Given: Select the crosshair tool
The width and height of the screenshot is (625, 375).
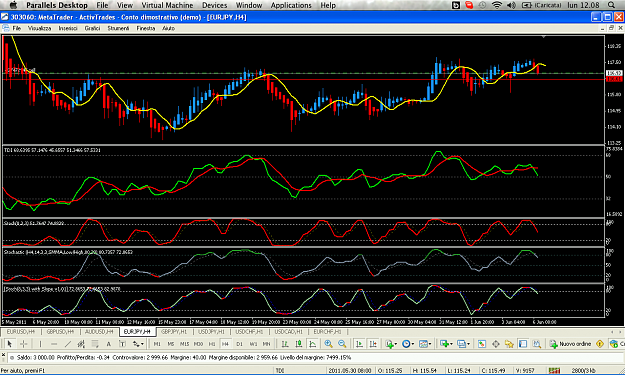Looking at the screenshot, I should pos(23,344).
